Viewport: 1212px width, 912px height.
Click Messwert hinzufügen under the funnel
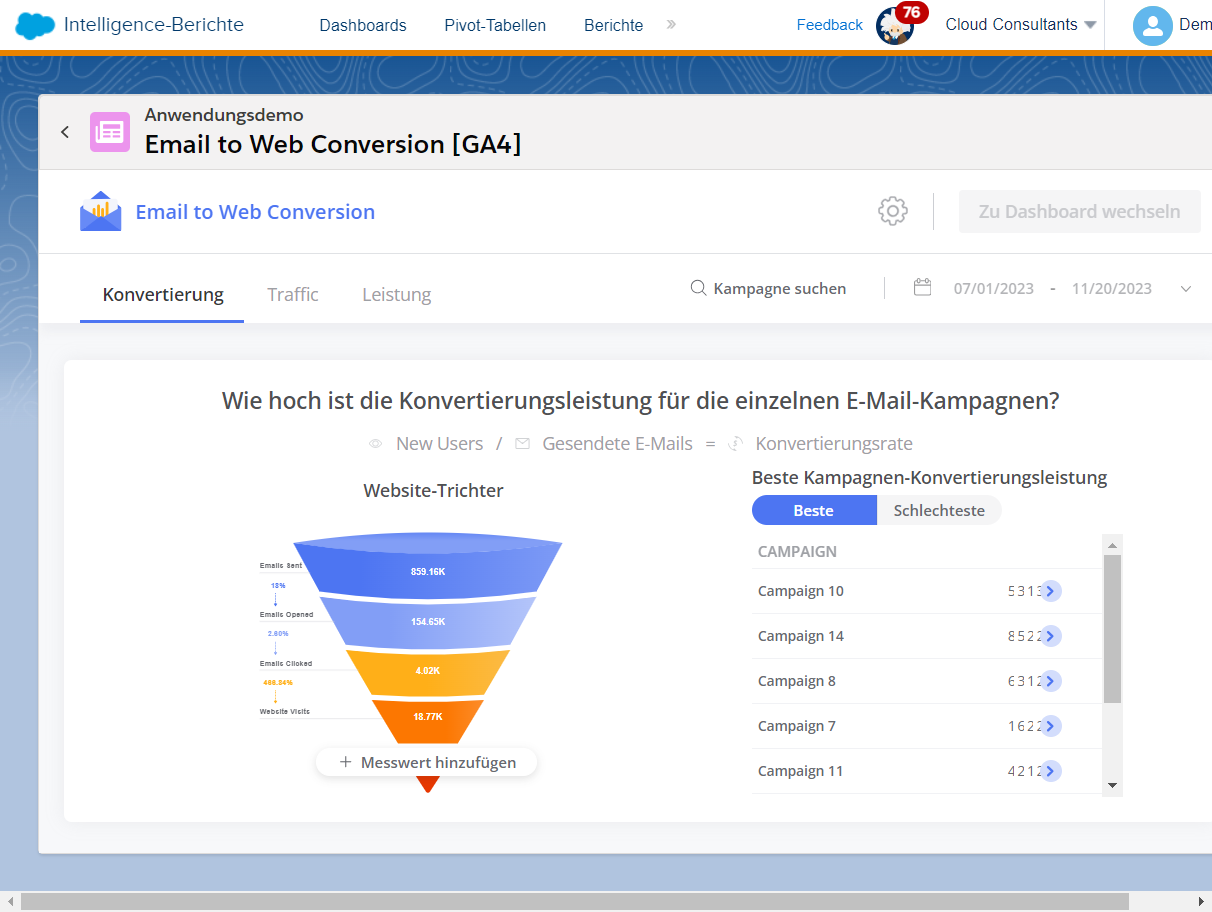(x=426, y=761)
